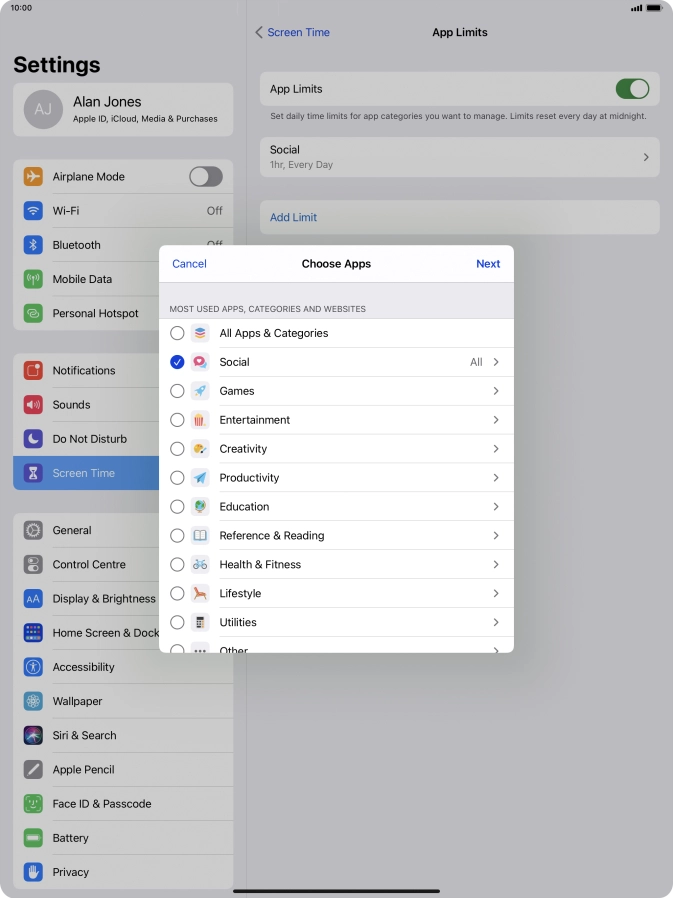Tap the Creativity palette icon
The height and width of the screenshot is (898, 673).
[x=200, y=449]
